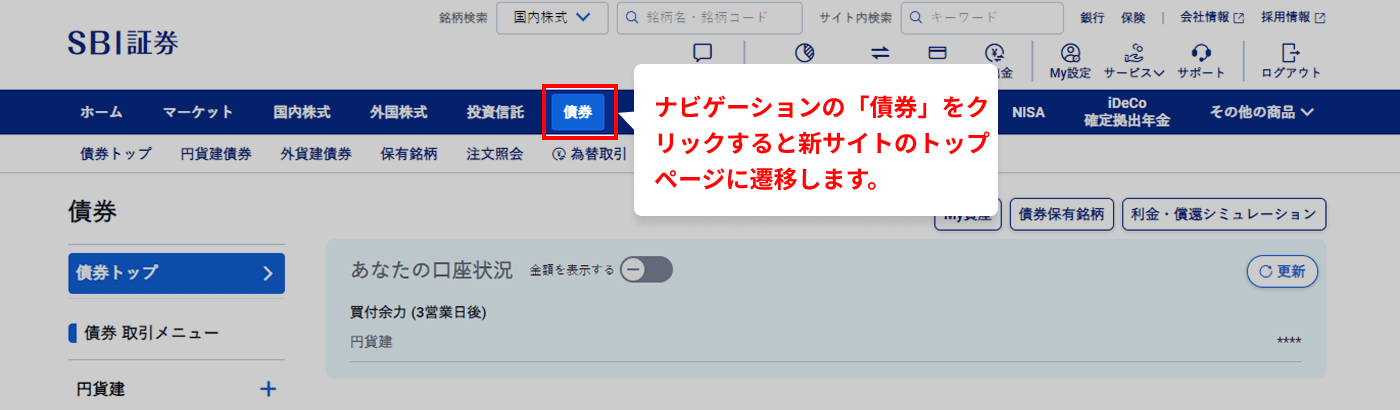This screenshot has height=410, width=1400.
Task: Click the 更新 refresh button
Action: click(x=1282, y=271)
